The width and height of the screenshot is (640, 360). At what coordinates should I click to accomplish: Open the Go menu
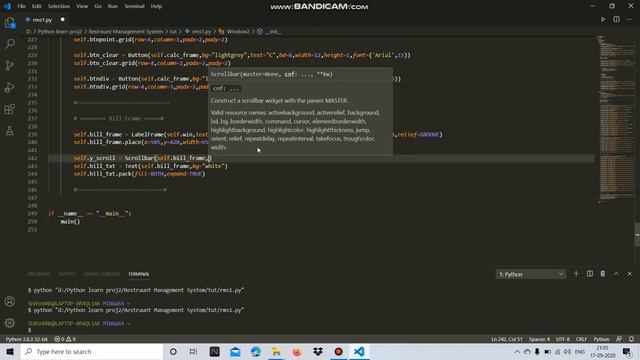(x=98, y=6)
